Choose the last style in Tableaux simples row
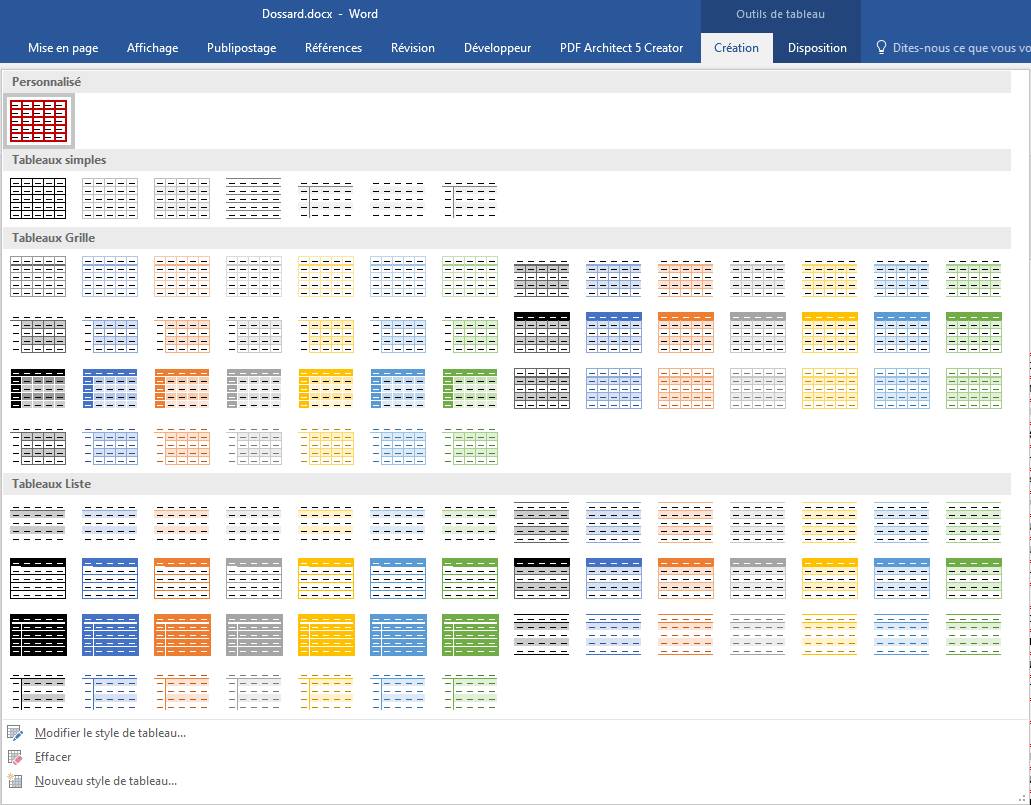 point(470,198)
